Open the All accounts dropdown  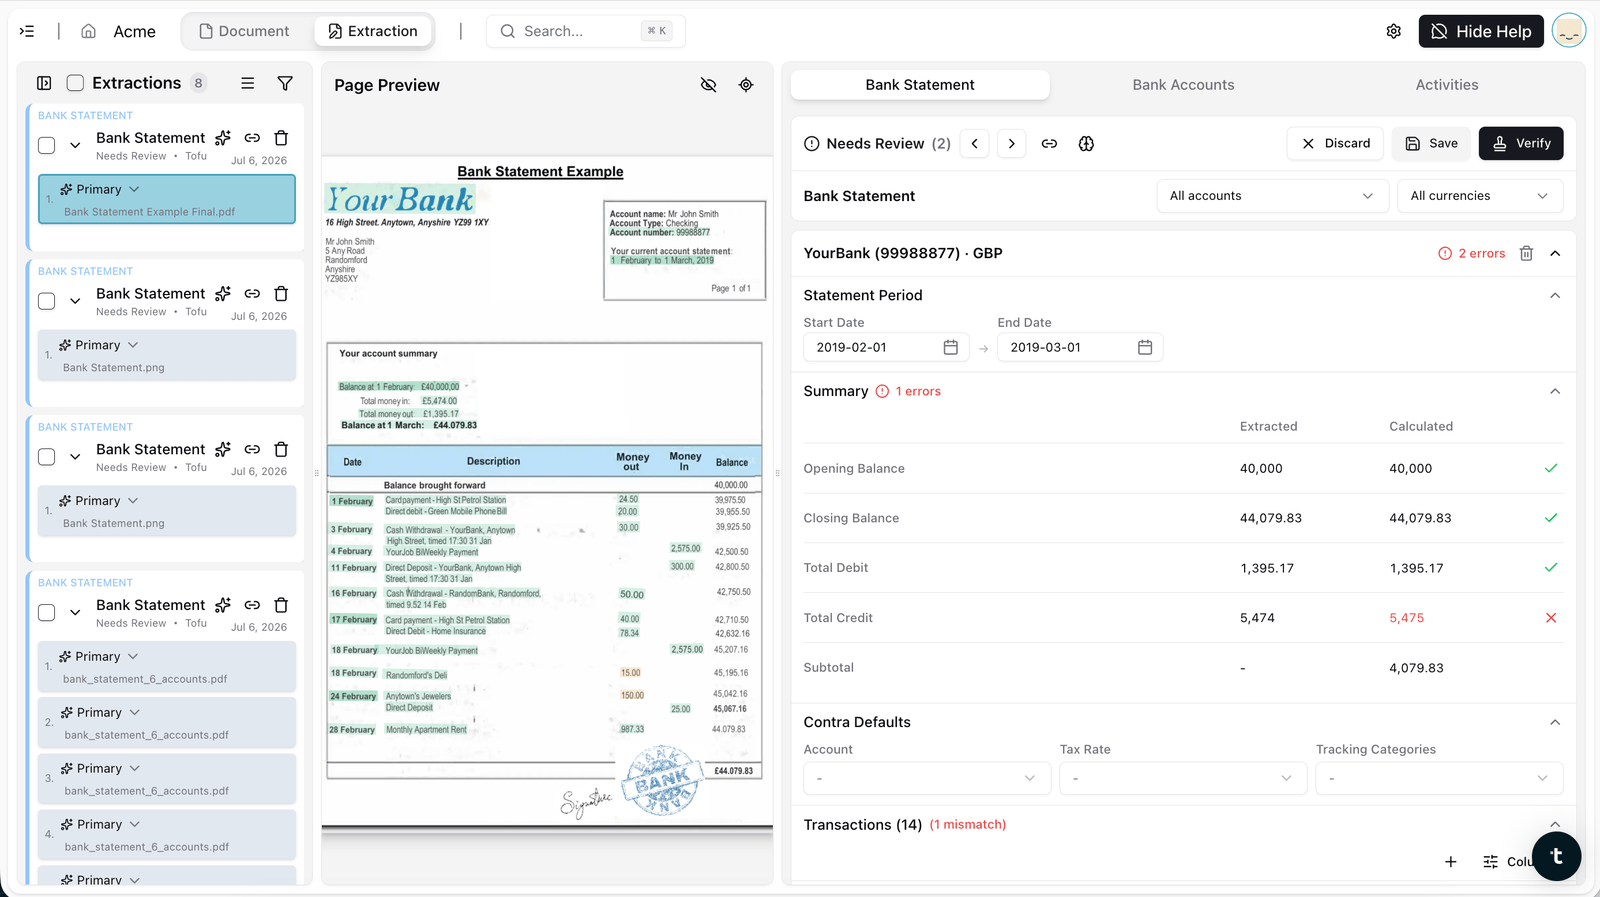pyautogui.click(x=1272, y=196)
